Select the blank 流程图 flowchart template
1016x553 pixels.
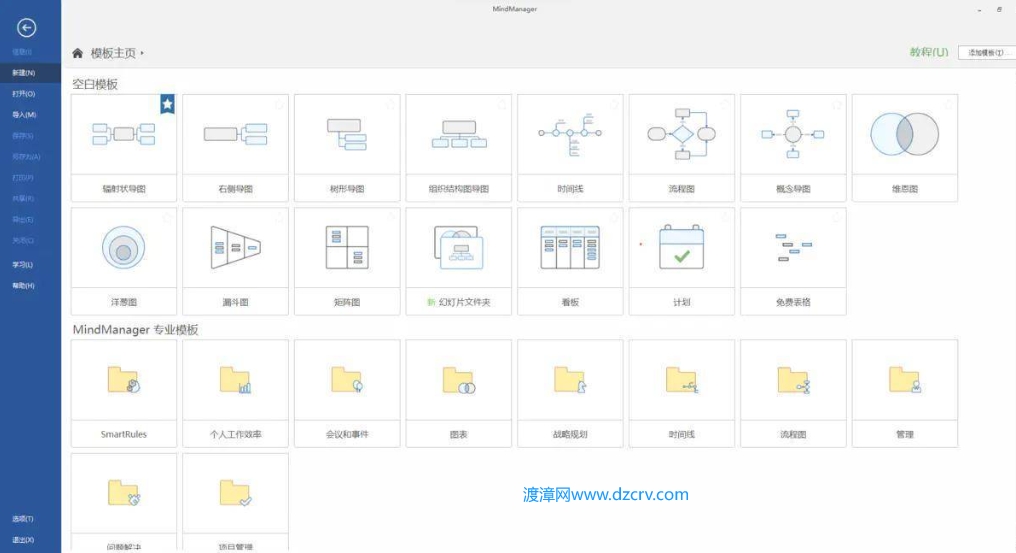682,148
